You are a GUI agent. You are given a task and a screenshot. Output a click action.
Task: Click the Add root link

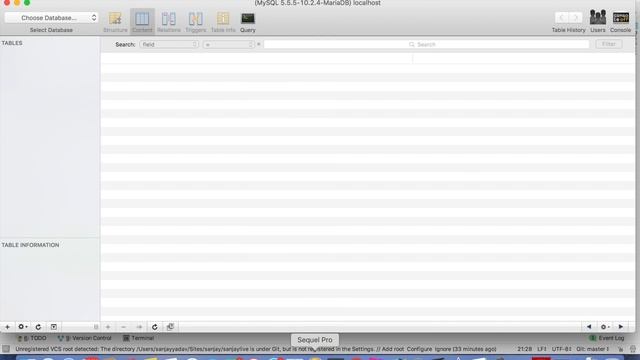tap(391, 349)
